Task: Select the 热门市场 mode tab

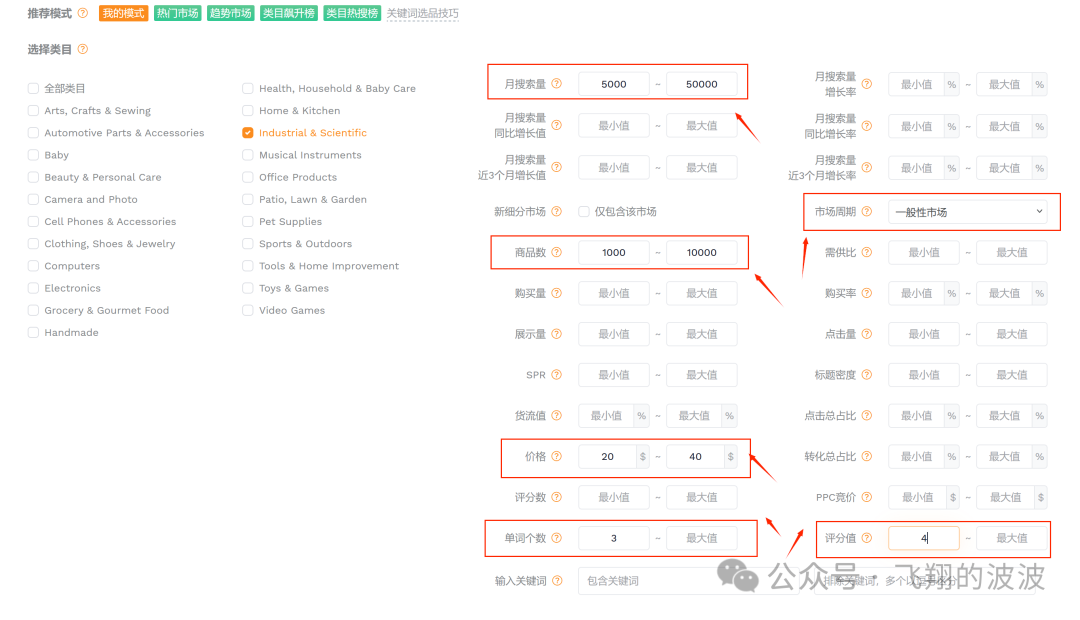Action: click(x=177, y=14)
